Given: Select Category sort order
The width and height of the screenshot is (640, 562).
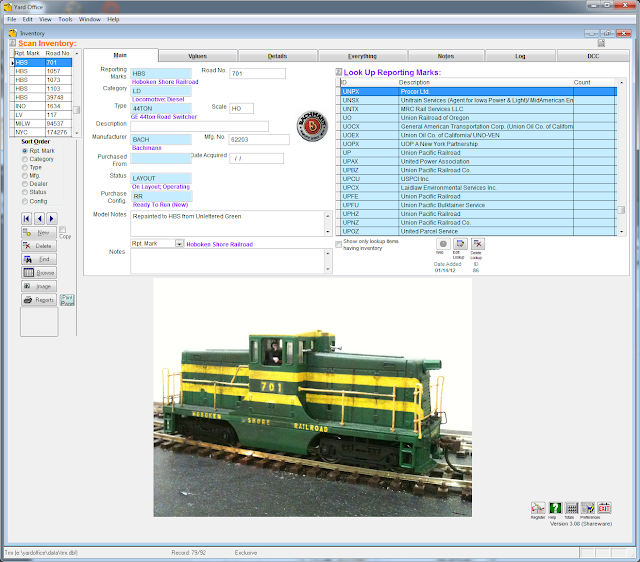Looking at the screenshot, I should point(25,159).
